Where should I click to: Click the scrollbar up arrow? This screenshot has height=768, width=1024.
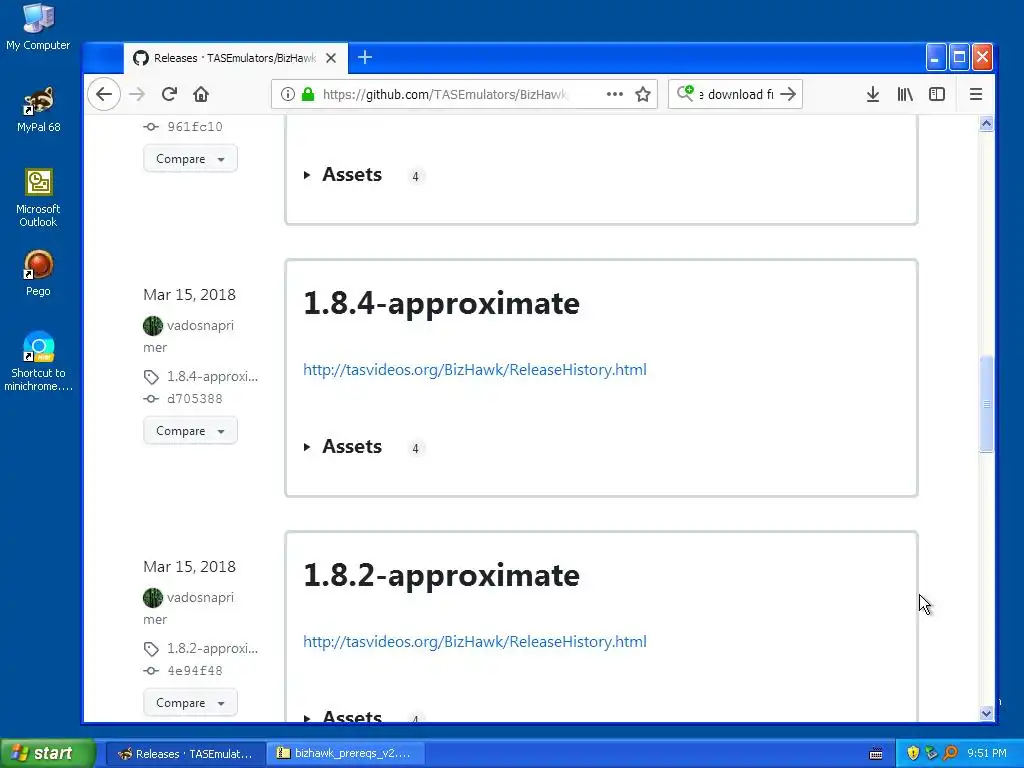[986, 123]
